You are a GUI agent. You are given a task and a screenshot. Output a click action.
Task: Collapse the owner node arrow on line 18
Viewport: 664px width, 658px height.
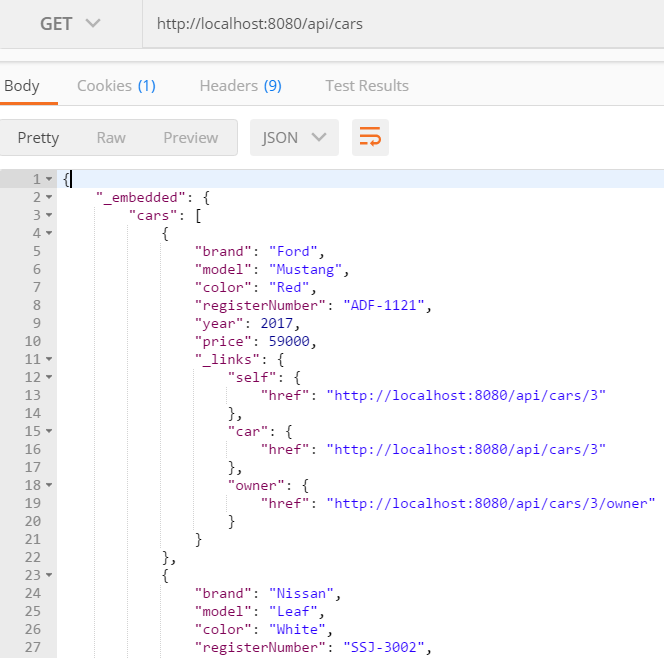[49, 485]
